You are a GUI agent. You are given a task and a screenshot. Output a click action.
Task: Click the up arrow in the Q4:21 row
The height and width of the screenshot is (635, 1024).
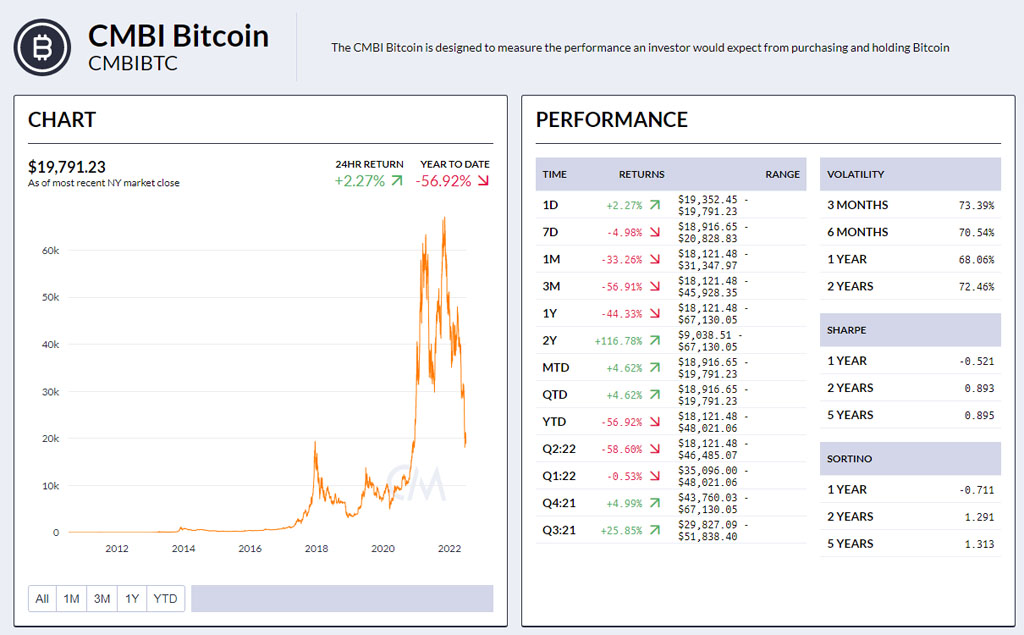[x=654, y=503]
